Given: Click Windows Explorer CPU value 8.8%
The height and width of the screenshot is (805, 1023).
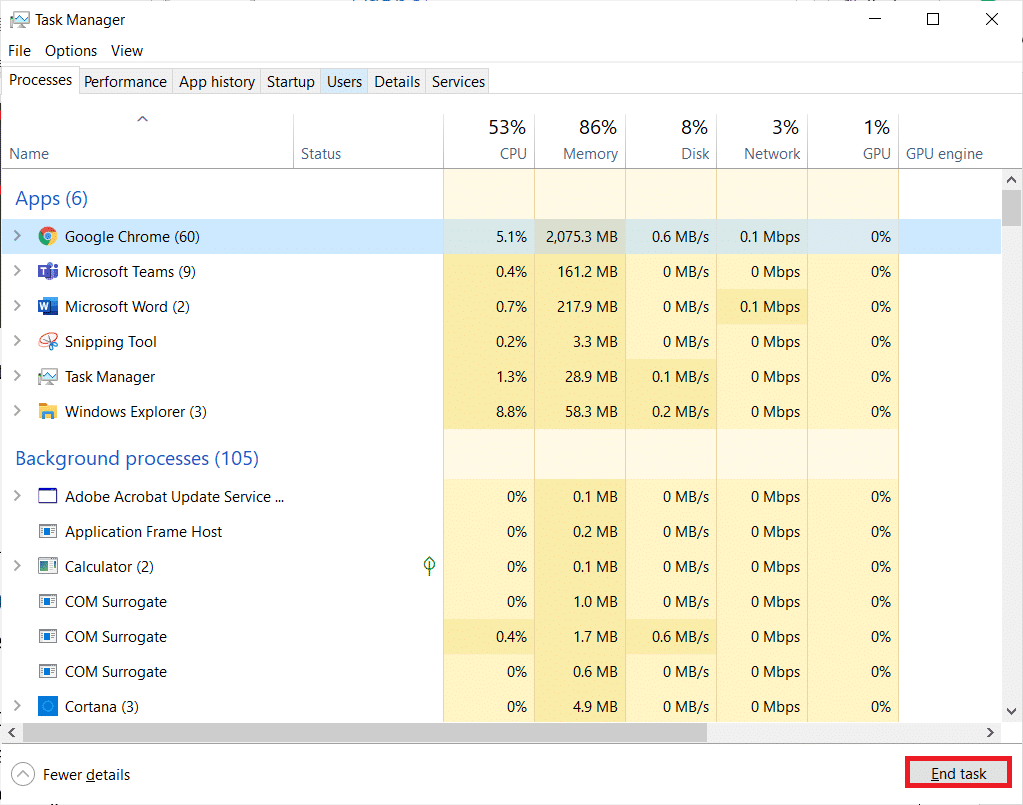Looking at the screenshot, I should pos(511,412).
